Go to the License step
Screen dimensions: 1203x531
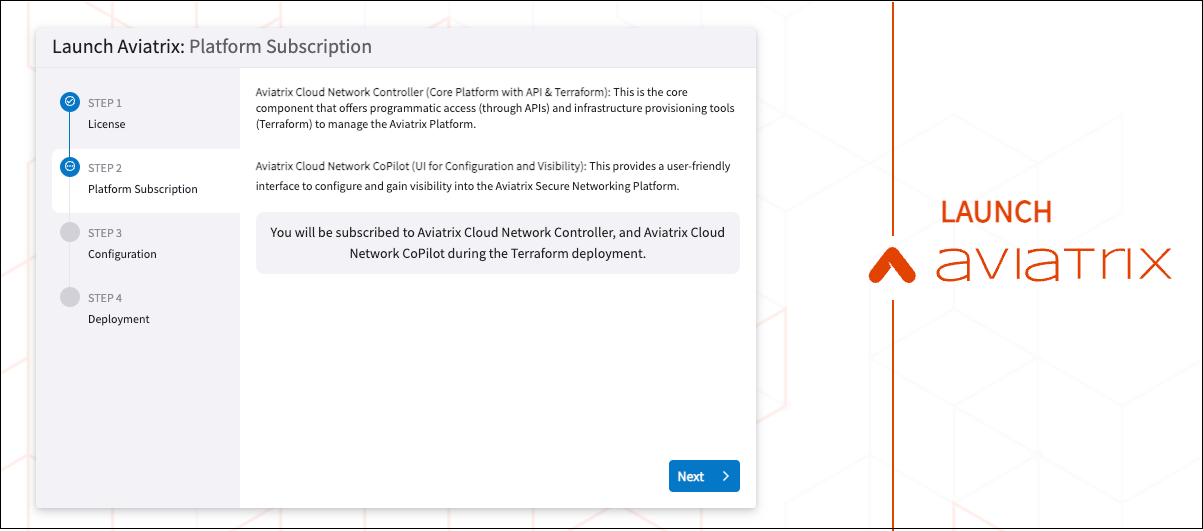pyautogui.click(x=106, y=124)
